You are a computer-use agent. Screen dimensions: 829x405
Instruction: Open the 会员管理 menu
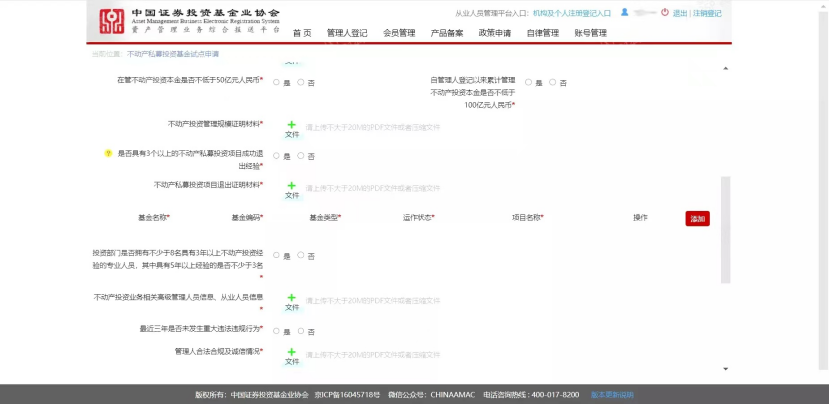tap(399, 33)
